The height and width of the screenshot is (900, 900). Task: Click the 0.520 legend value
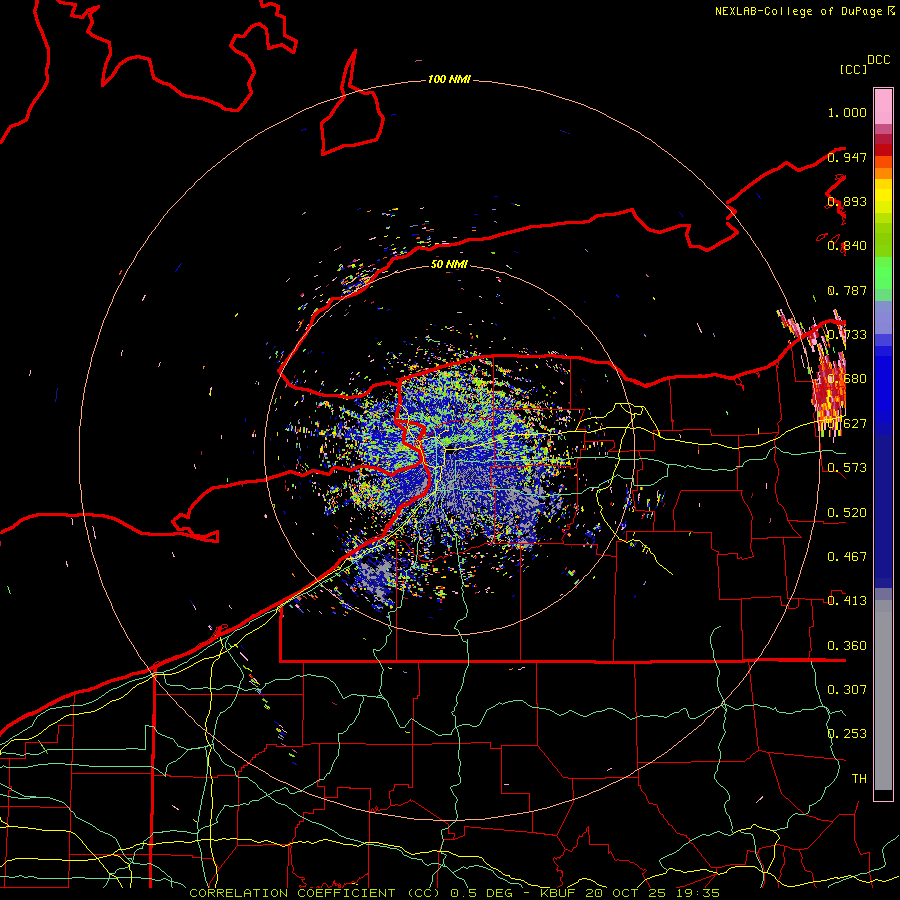coord(847,513)
